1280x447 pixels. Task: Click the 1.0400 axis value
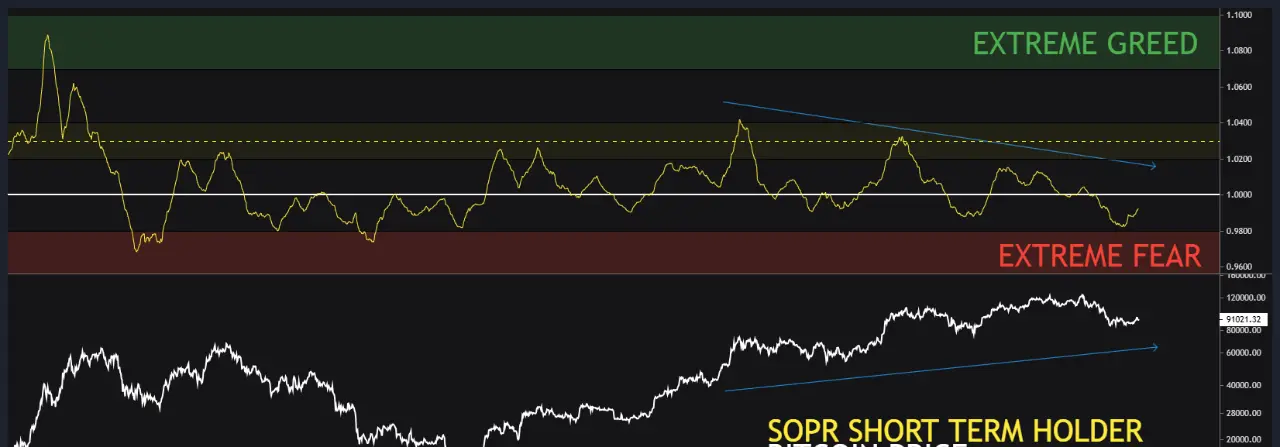click(1240, 123)
